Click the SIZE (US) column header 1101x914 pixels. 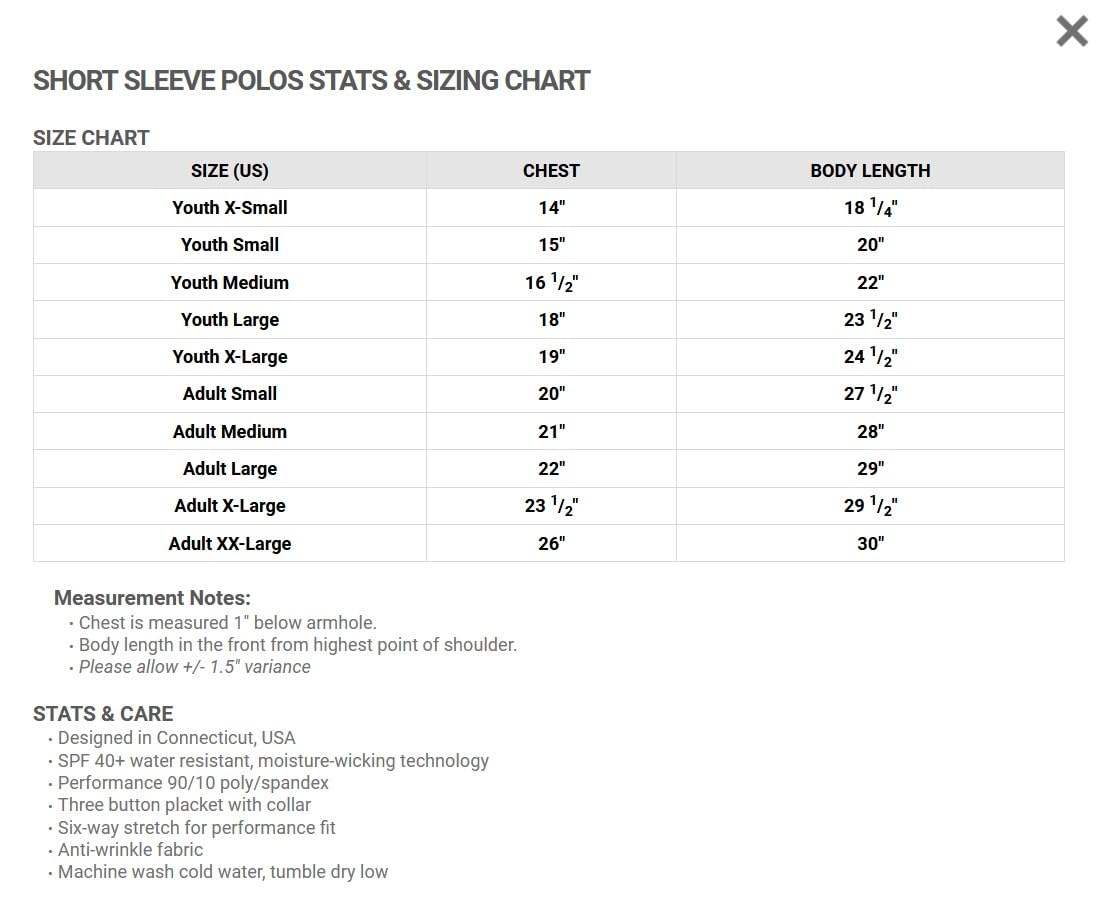230,171
